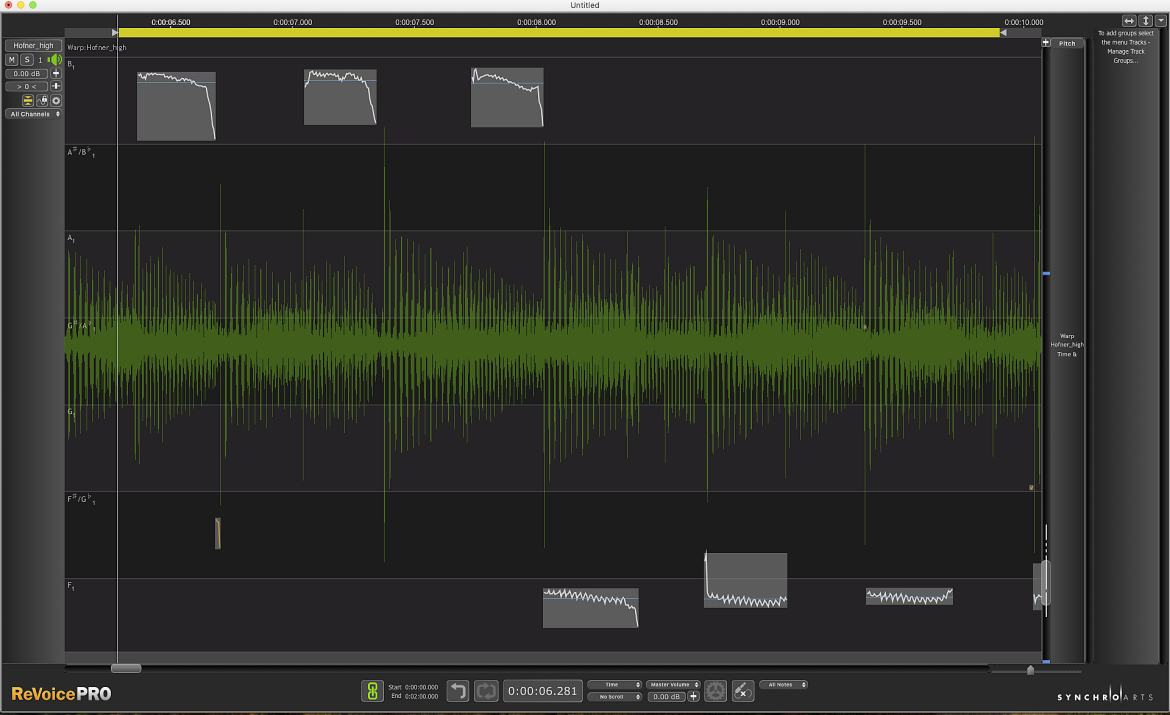Click the yellow track height collapse icon
This screenshot has height=715, width=1170.
[28, 100]
